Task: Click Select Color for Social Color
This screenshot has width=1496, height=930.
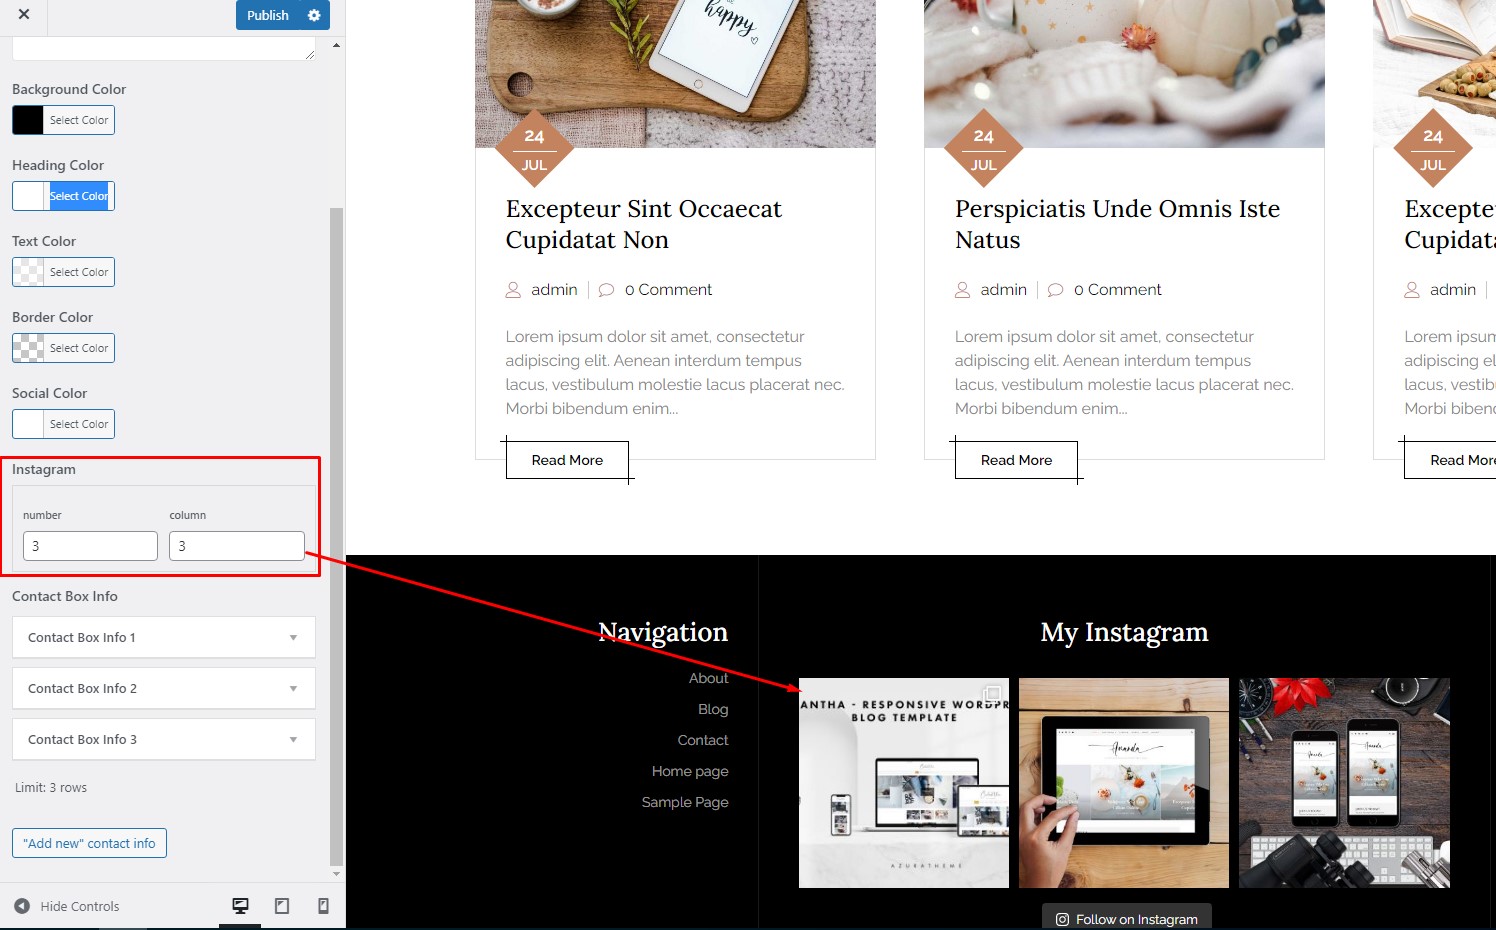Action: (79, 424)
